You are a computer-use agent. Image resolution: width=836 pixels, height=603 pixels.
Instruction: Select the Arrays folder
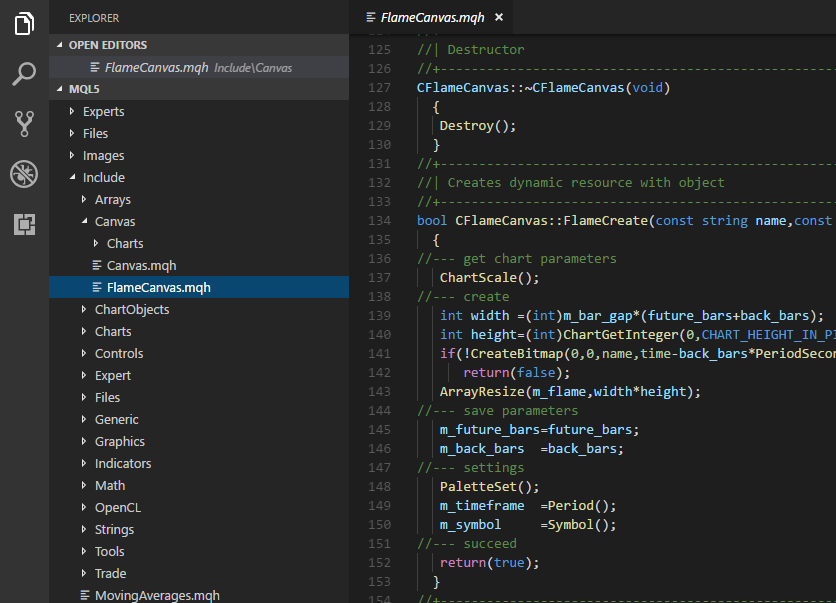[x=112, y=199]
